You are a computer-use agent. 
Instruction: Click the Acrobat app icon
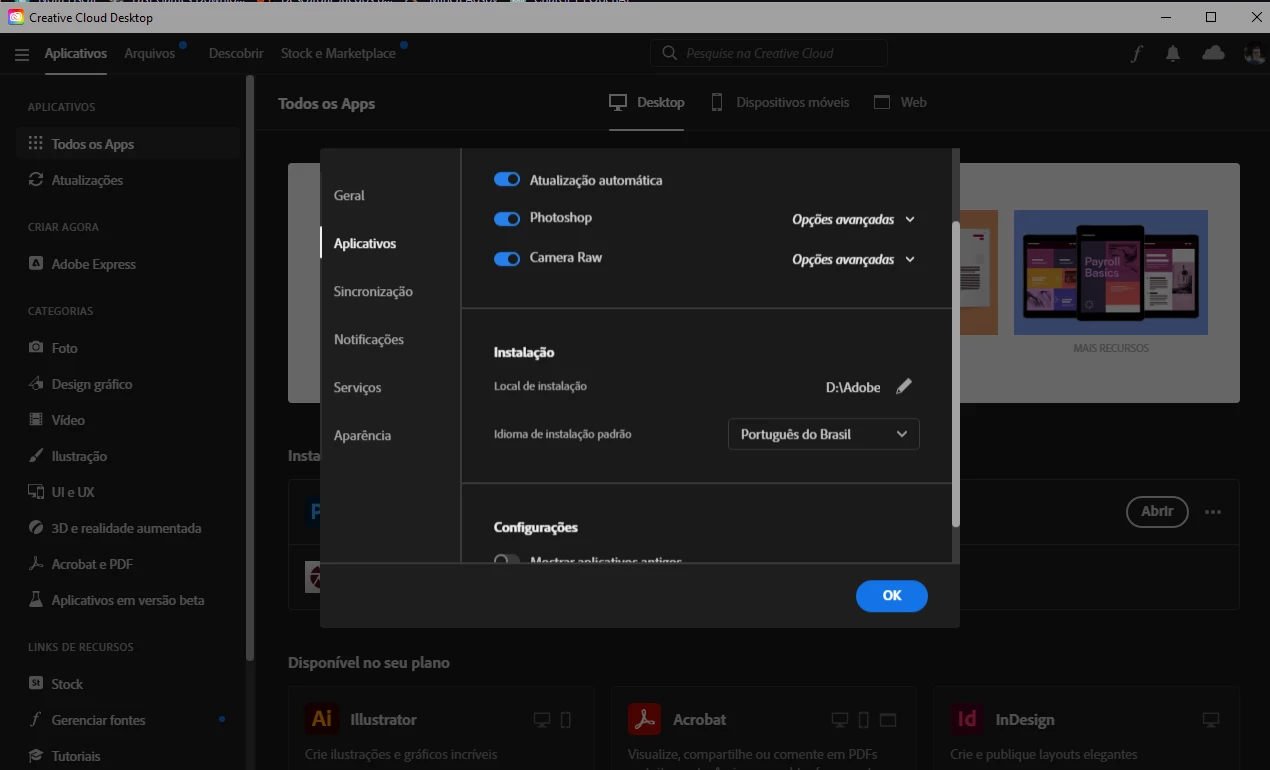pos(644,719)
